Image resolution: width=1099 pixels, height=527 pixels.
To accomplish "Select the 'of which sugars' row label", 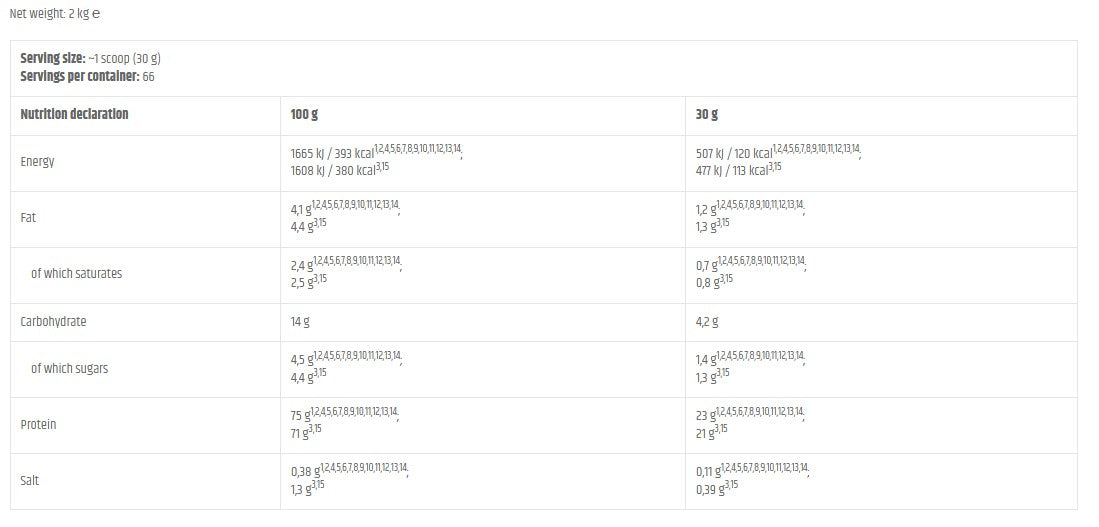I will coord(69,369).
